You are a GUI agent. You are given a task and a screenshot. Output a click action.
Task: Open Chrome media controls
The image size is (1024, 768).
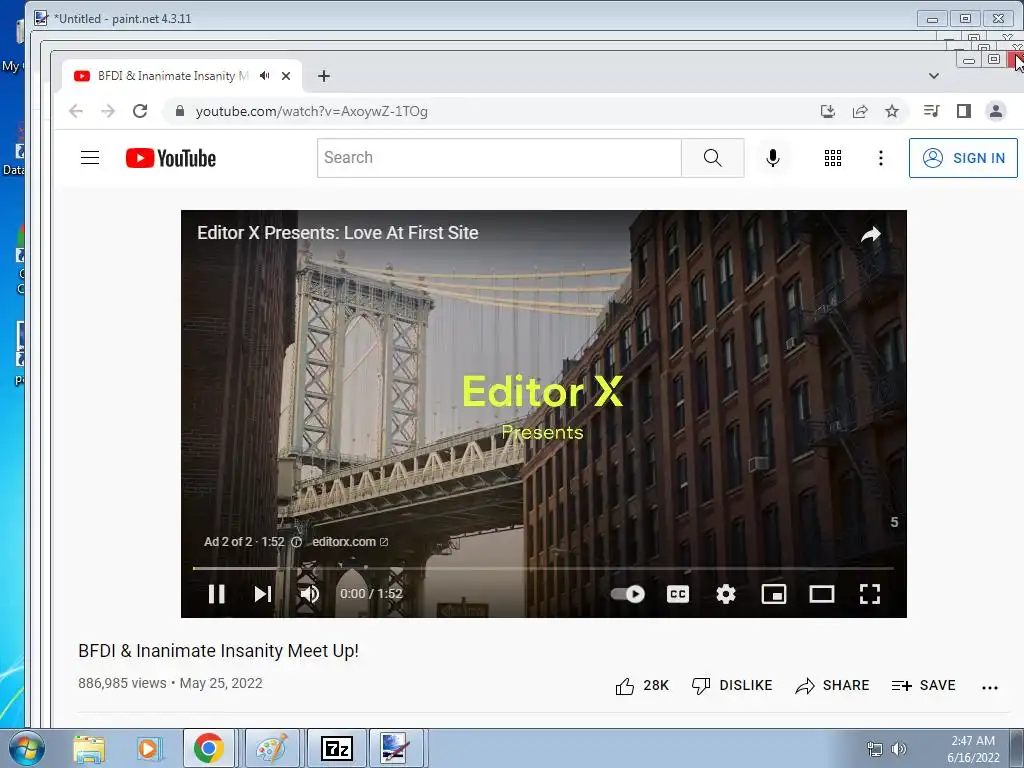click(x=931, y=111)
